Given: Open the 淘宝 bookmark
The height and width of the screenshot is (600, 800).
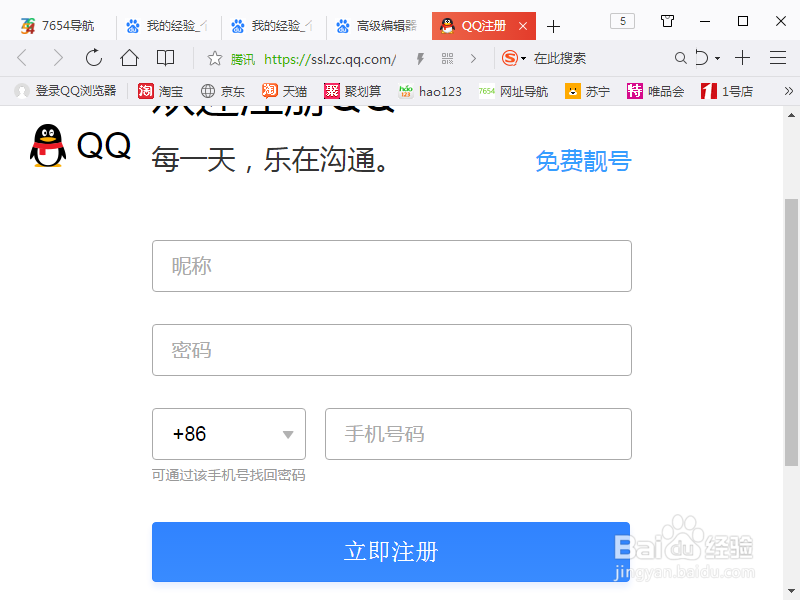Looking at the screenshot, I should (160, 91).
